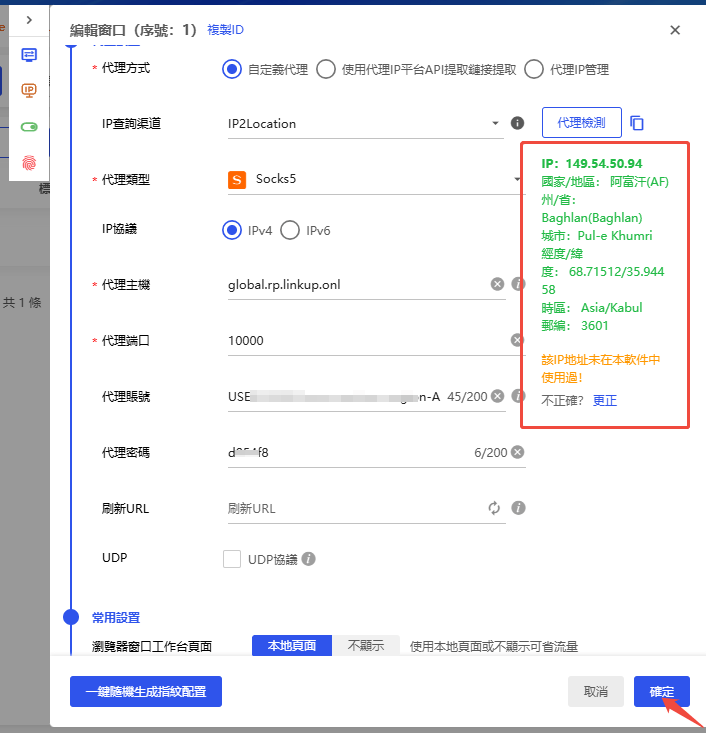Click the refresh icon in 刷新URL row
The image size is (706, 733).
[494, 508]
